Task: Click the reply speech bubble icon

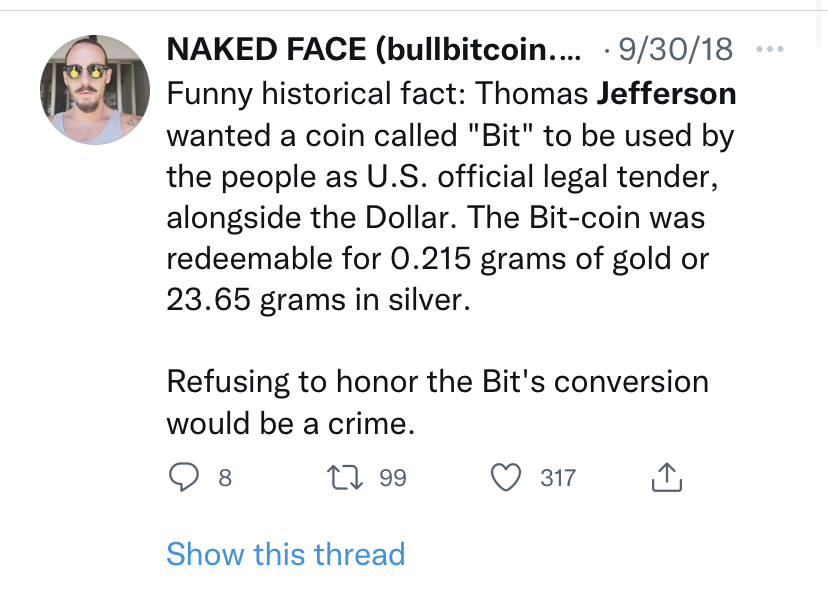Action: (x=183, y=478)
